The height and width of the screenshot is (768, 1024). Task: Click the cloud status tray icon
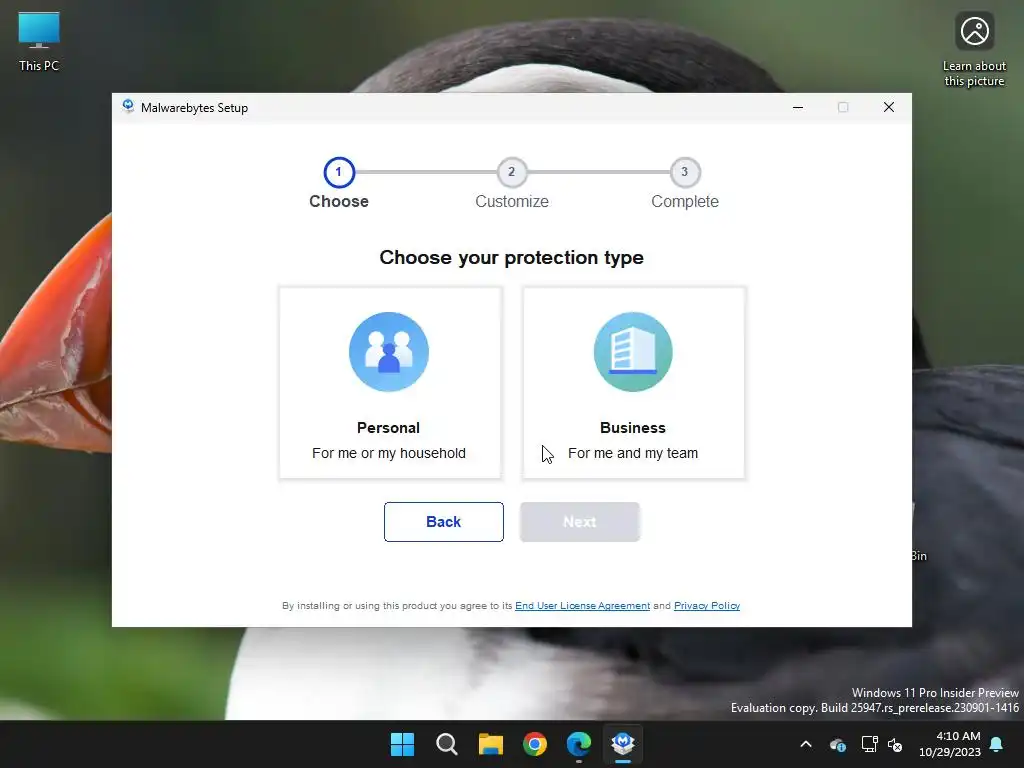838,744
